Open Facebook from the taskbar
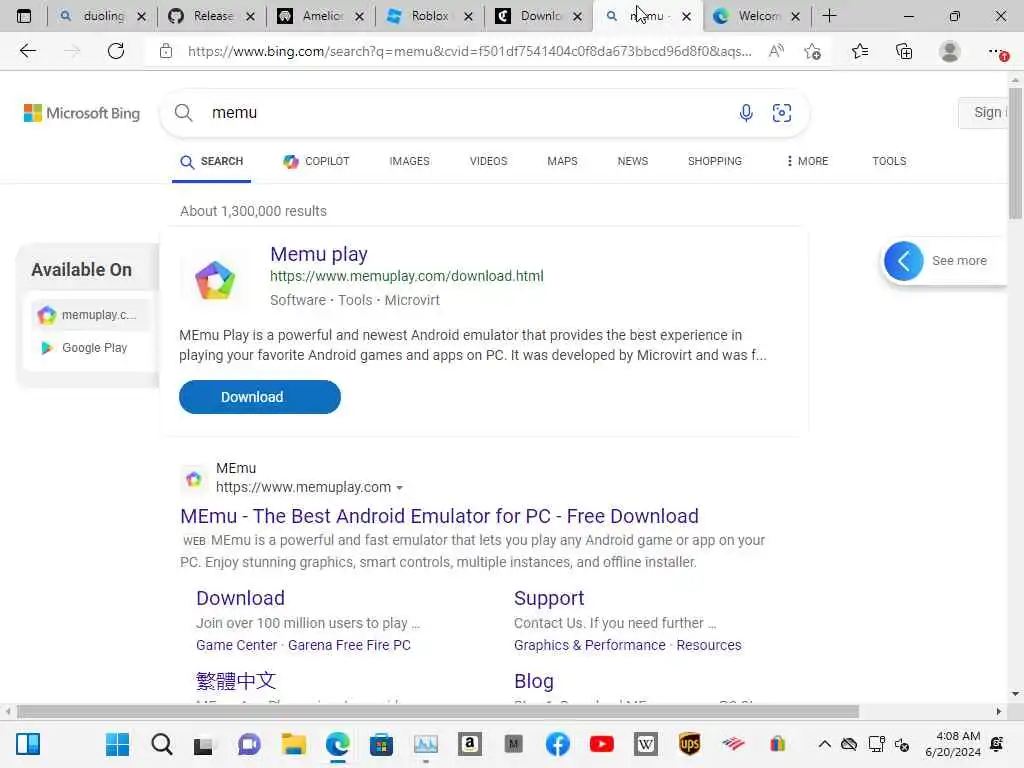The image size is (1024, 768). [557, 744]
